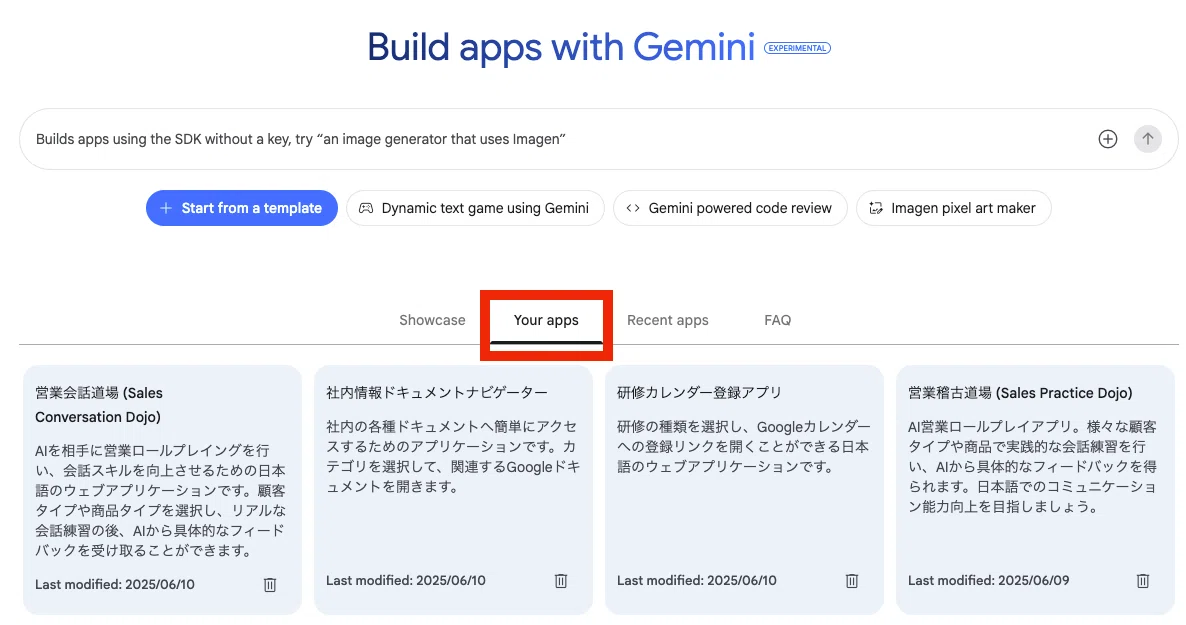Choose Imagen pixel art maker template
This screenshot has width=1186, height=625.
pos(953,208)
